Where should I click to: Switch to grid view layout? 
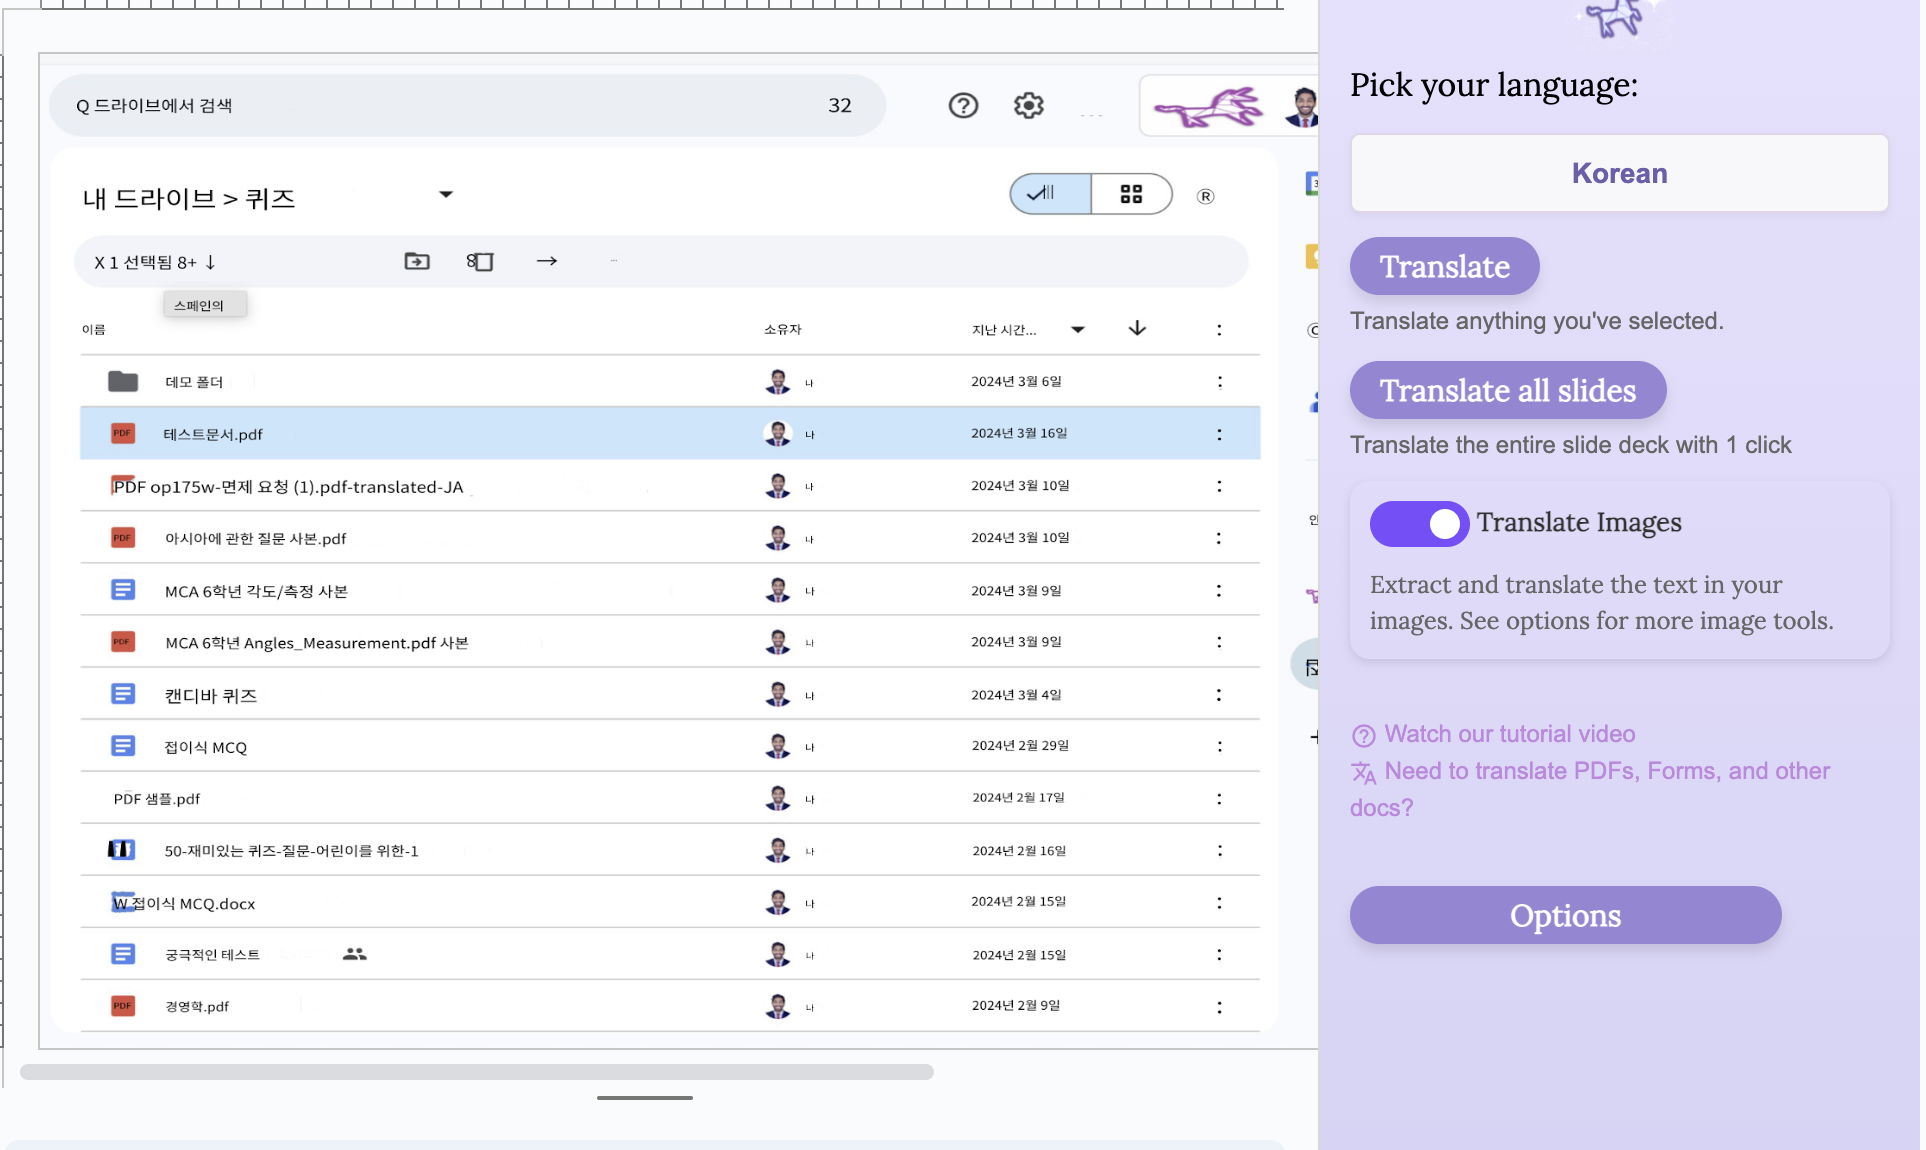coord(1131,194)
